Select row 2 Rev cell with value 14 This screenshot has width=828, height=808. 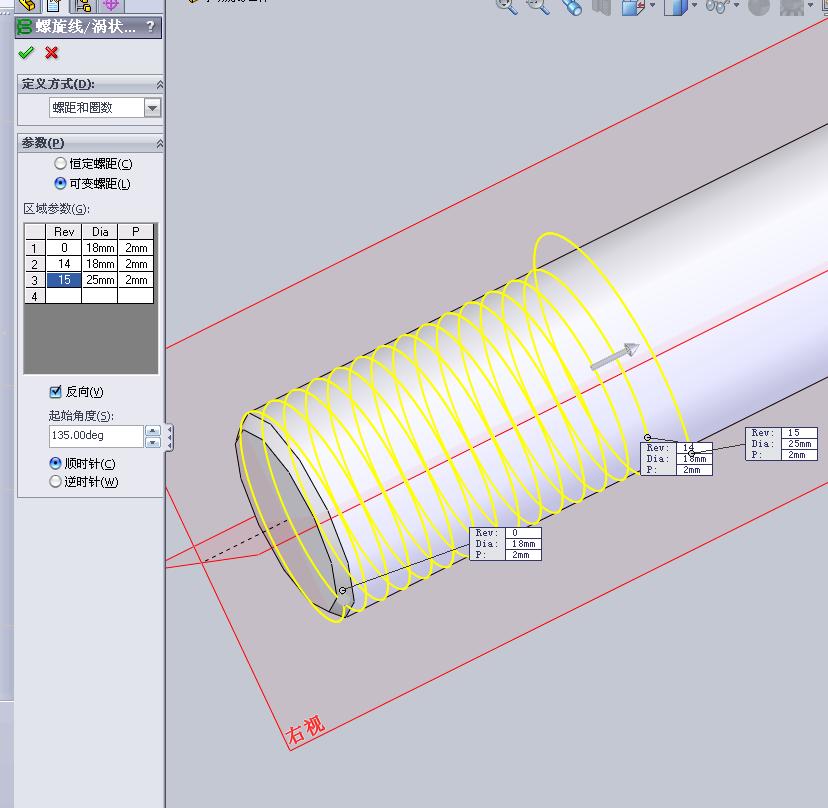tap(64, 264)
